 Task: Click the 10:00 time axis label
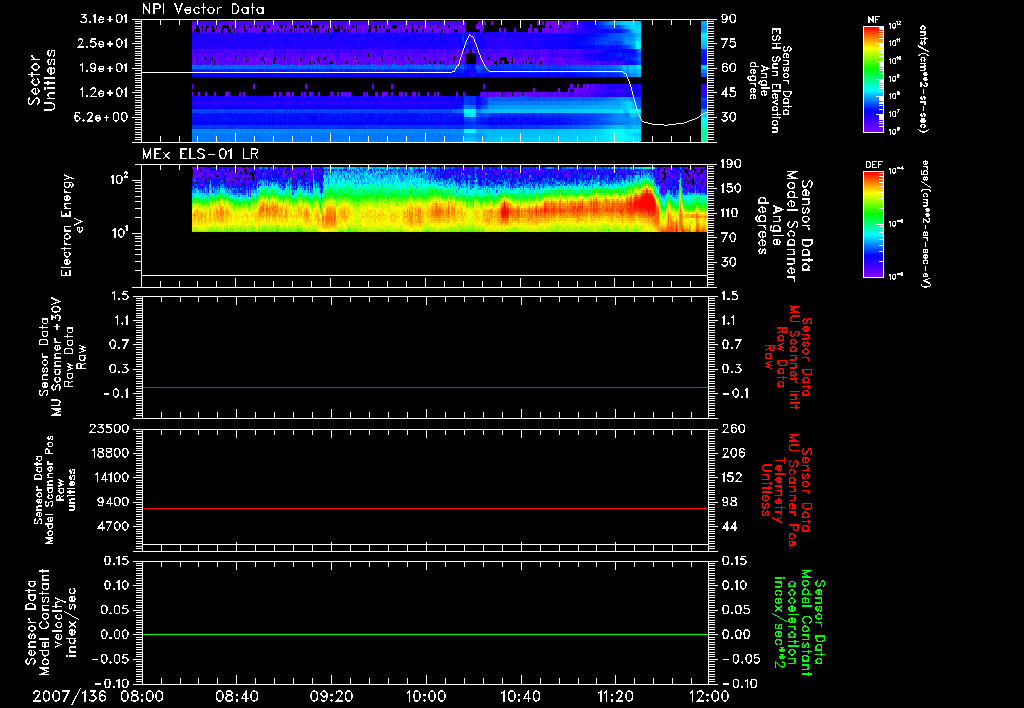coord(426,696)
